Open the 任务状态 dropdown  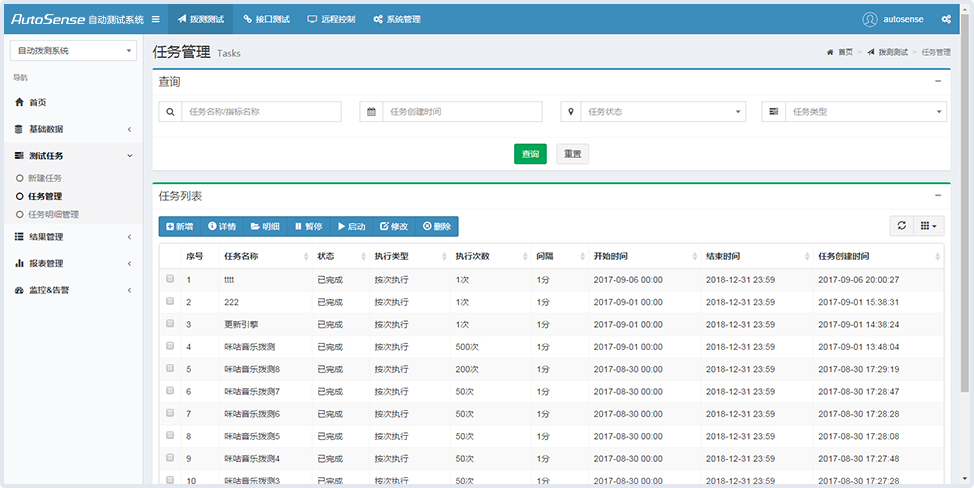pos(662,112)
